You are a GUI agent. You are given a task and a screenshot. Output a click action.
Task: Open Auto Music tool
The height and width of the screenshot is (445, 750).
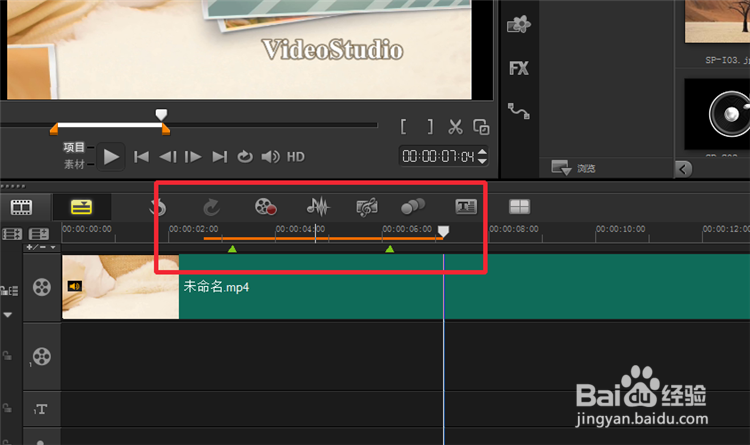click(367, 207)
